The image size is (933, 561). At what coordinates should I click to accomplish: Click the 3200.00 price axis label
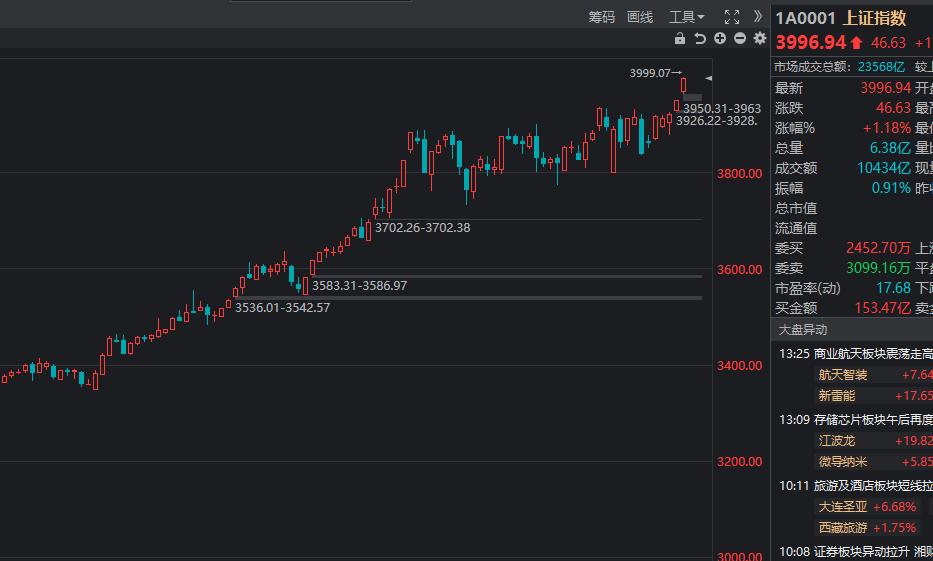click(x=739, y=462)
